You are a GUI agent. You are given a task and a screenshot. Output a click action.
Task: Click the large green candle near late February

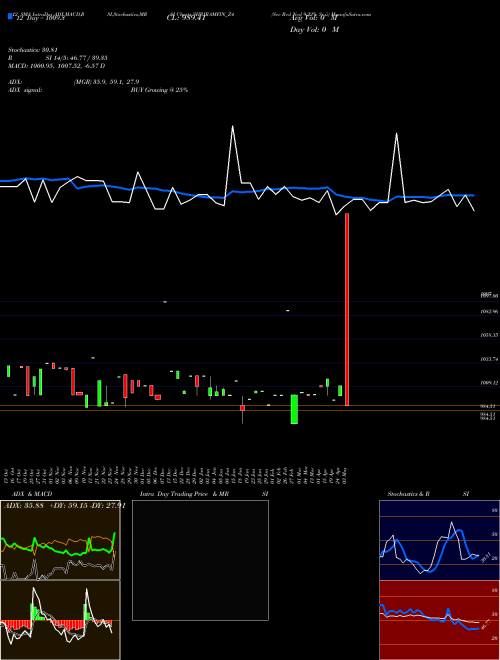coord(294,409)
